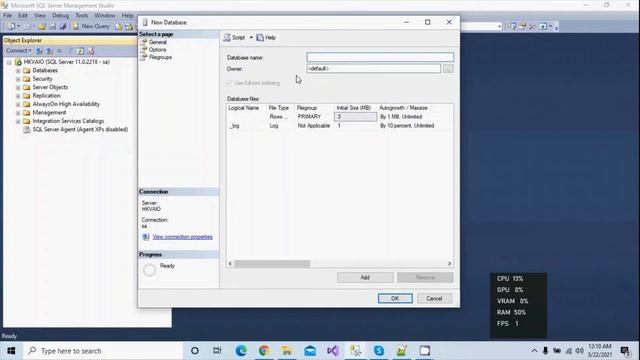Open the Edit menu

[x=22, y=15]
